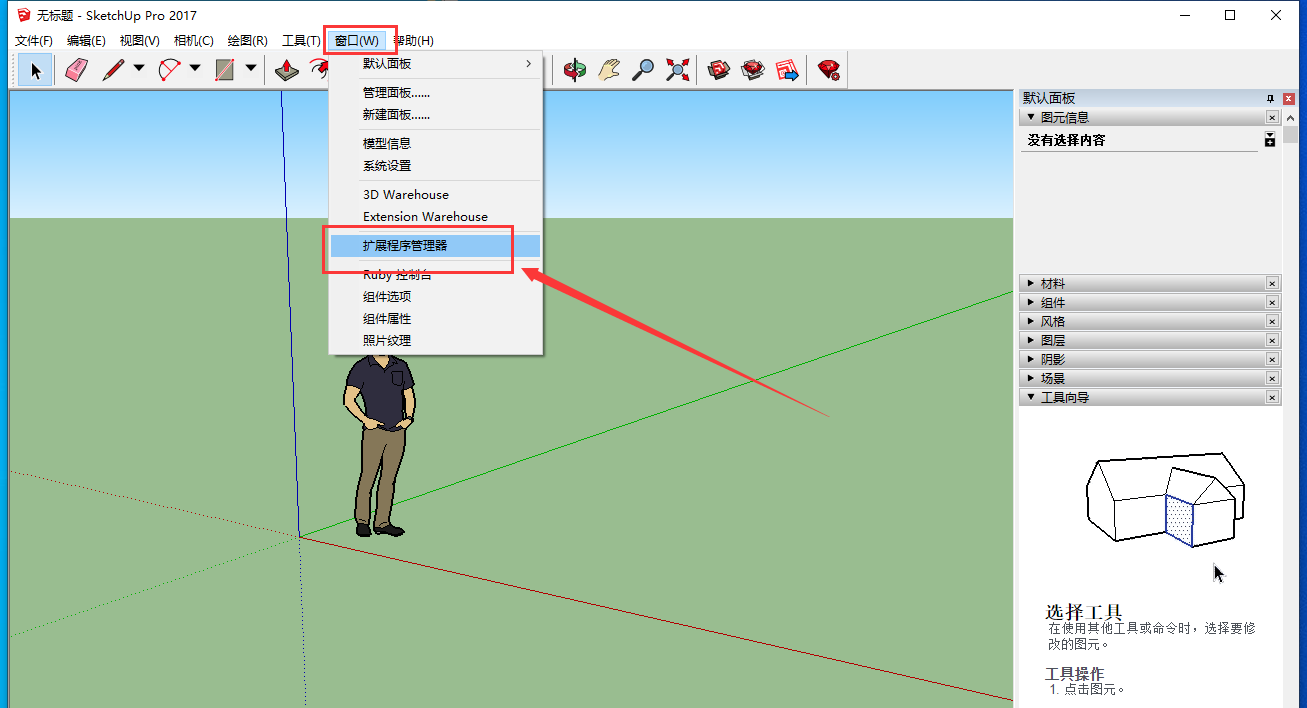Open the 工具(T) menu
This screenshot has height=708, width=1307.
point(301,41)
